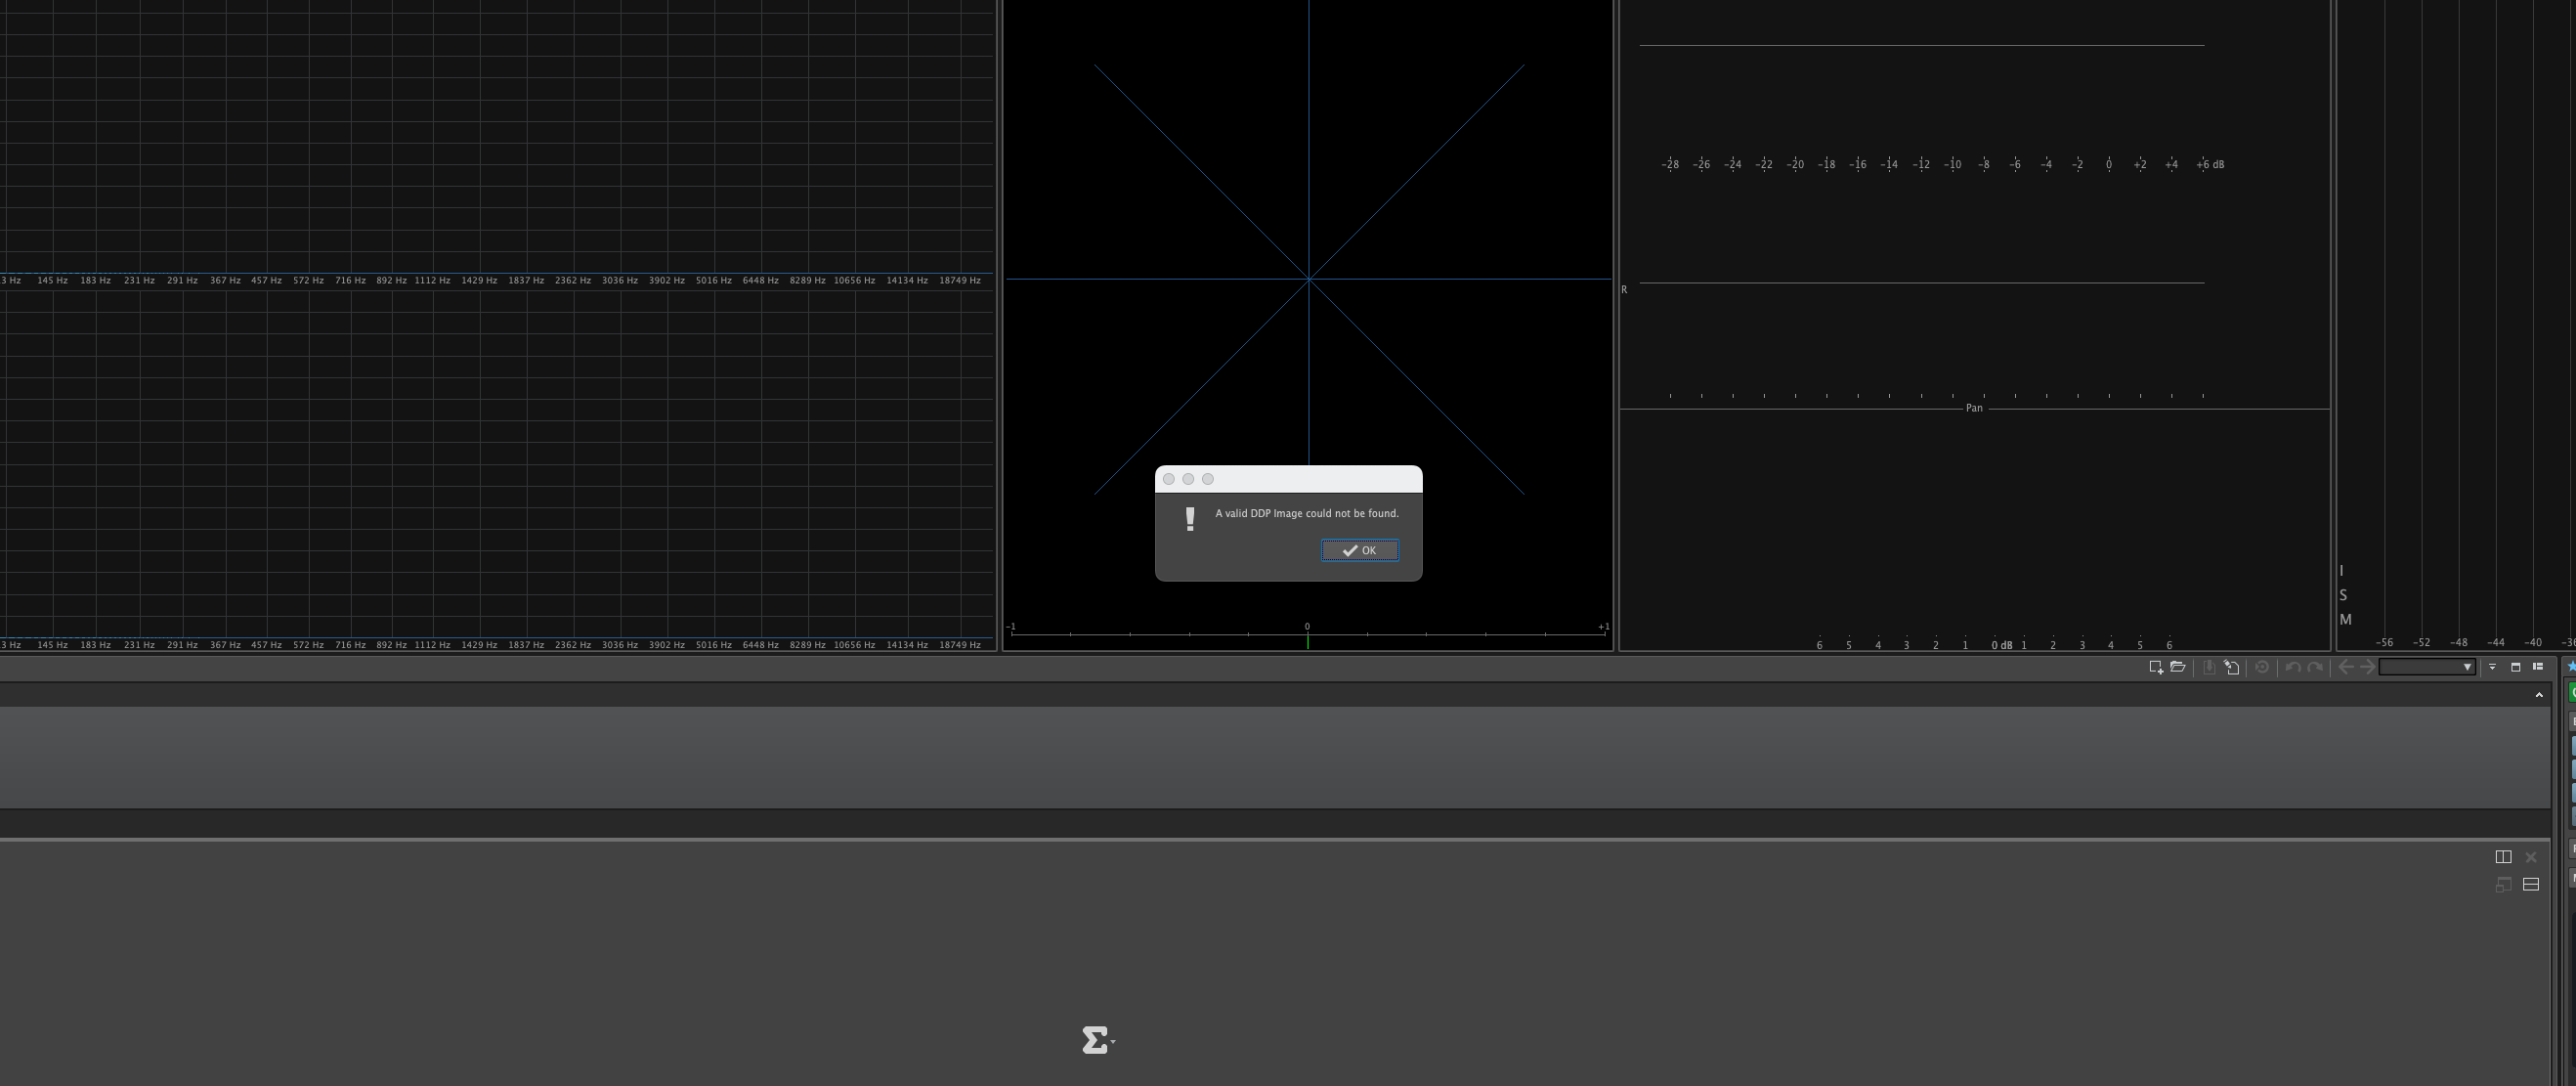Split the view vertically with the columns icon
This screenshot has width=2576, height=1086.
point(2503,857)
